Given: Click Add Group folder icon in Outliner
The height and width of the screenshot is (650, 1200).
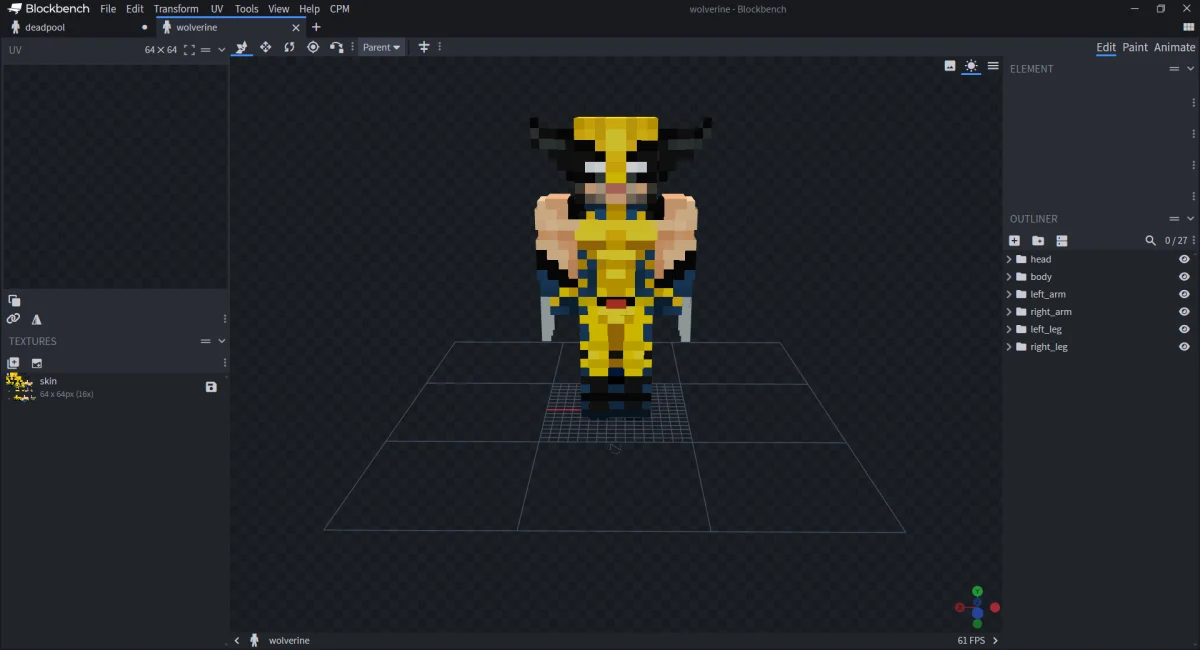Looking at the screenshot, I should (x=1038, y=241).
